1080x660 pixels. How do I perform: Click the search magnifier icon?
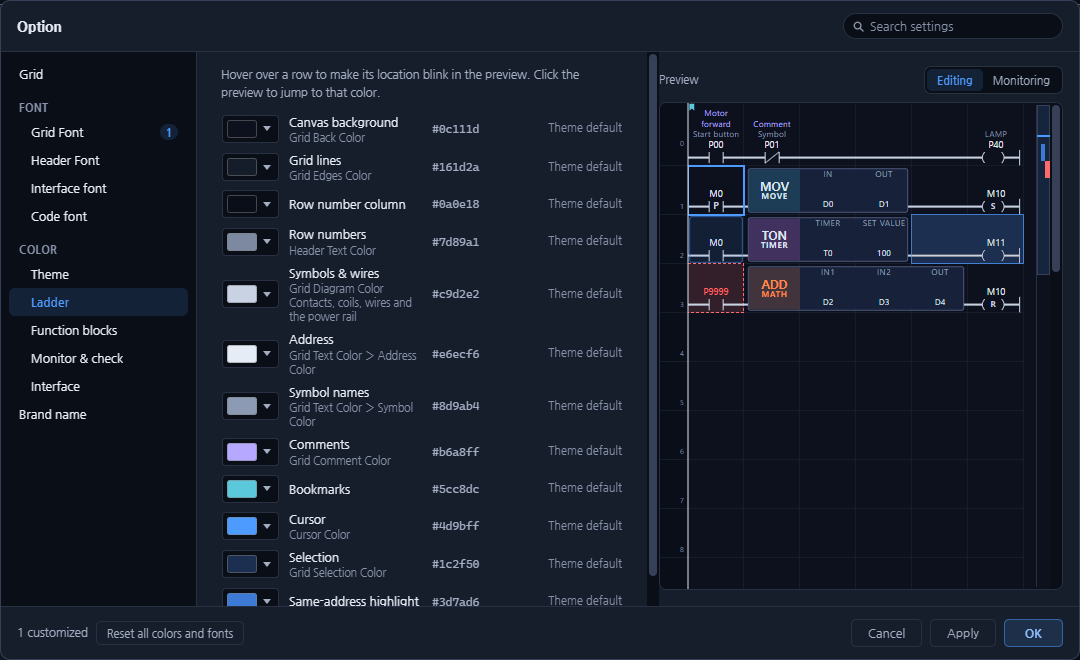[x=858, y=27]
